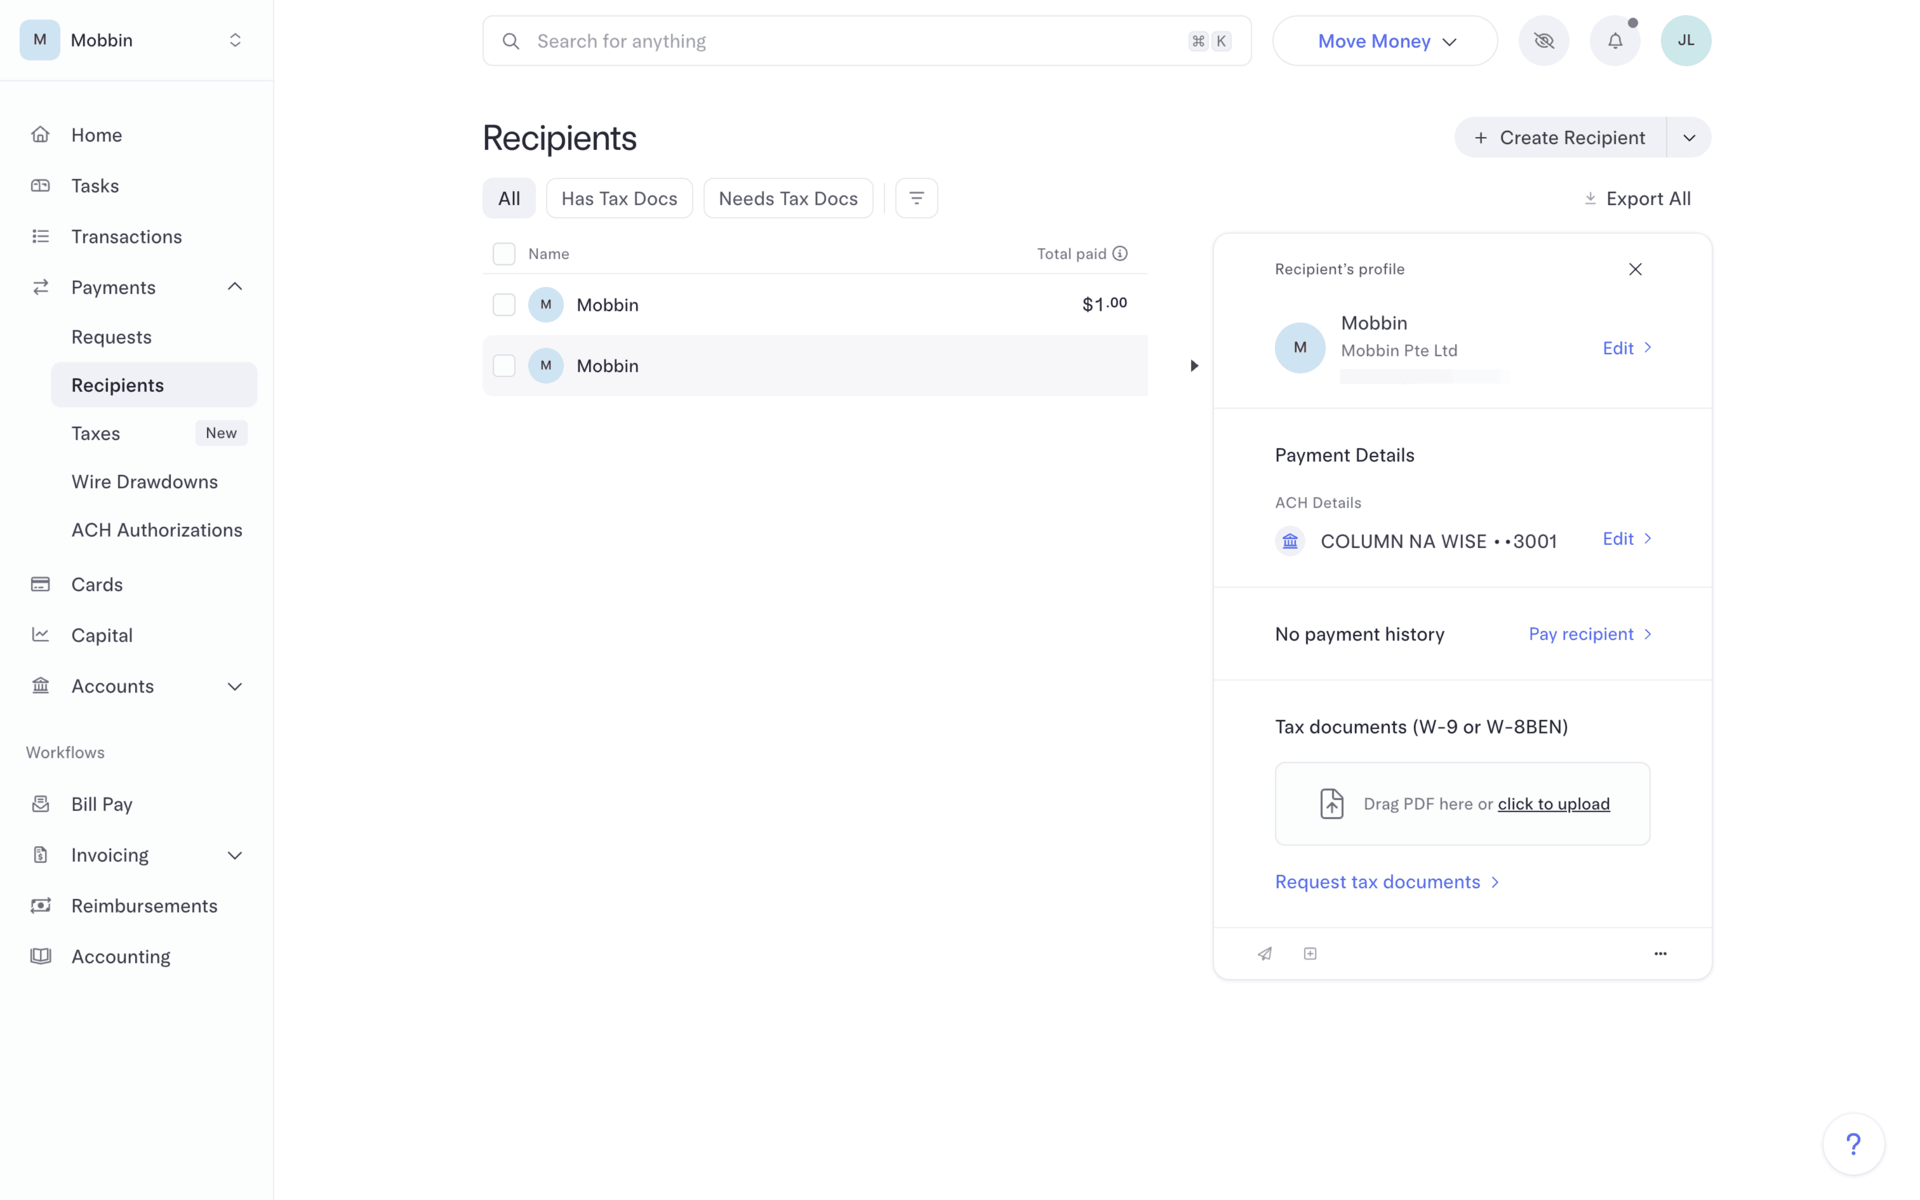Open the Home page in sidebar
The height and width of the screenshot is (1200, 1920).
coord(96,135)
